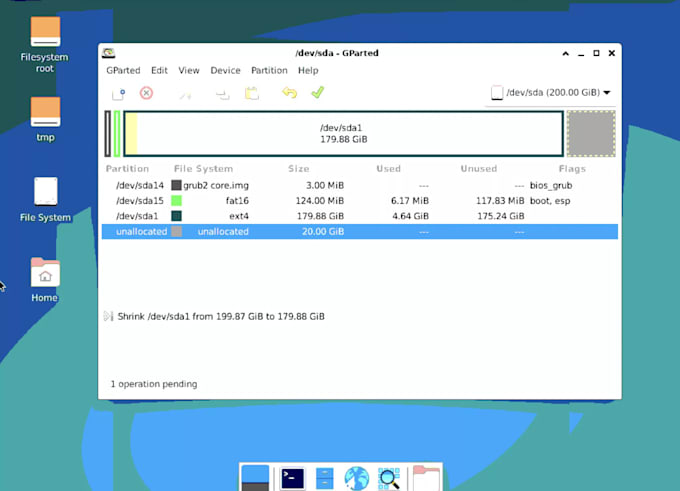Open the GParted menu
Screen dimensions: 680x491
point(124,71)
